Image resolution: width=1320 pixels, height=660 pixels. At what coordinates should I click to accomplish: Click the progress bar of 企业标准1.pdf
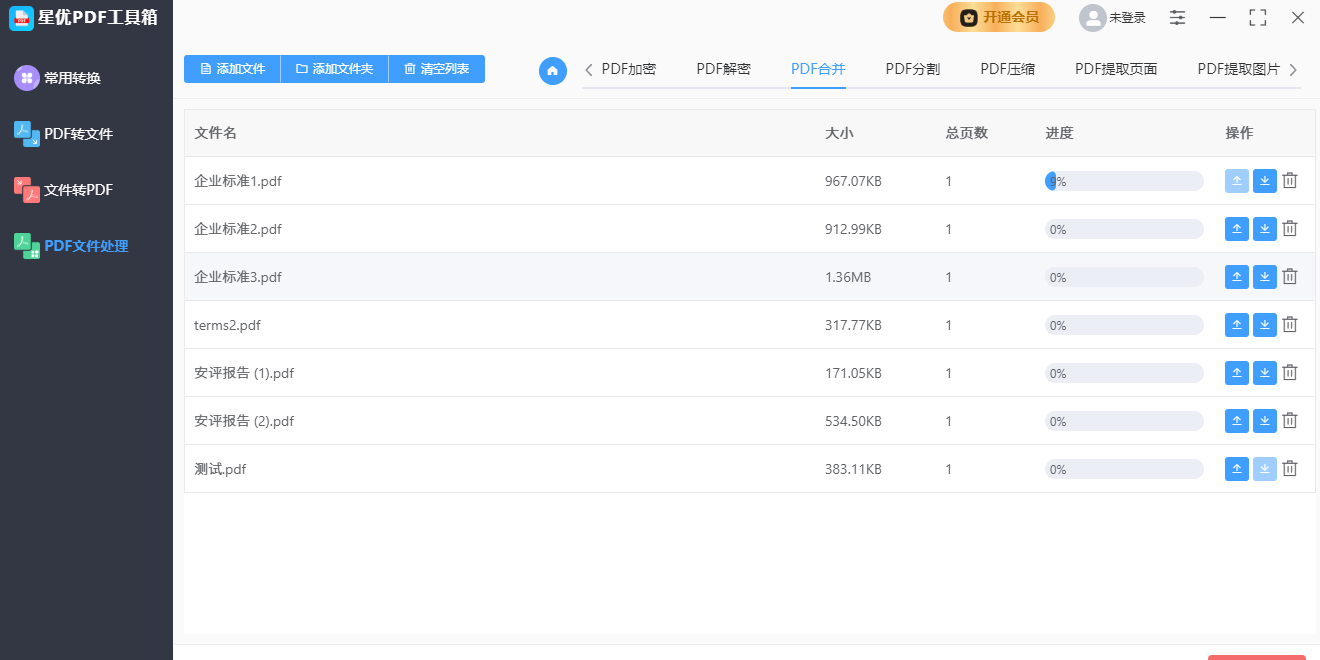point(1124,181)
